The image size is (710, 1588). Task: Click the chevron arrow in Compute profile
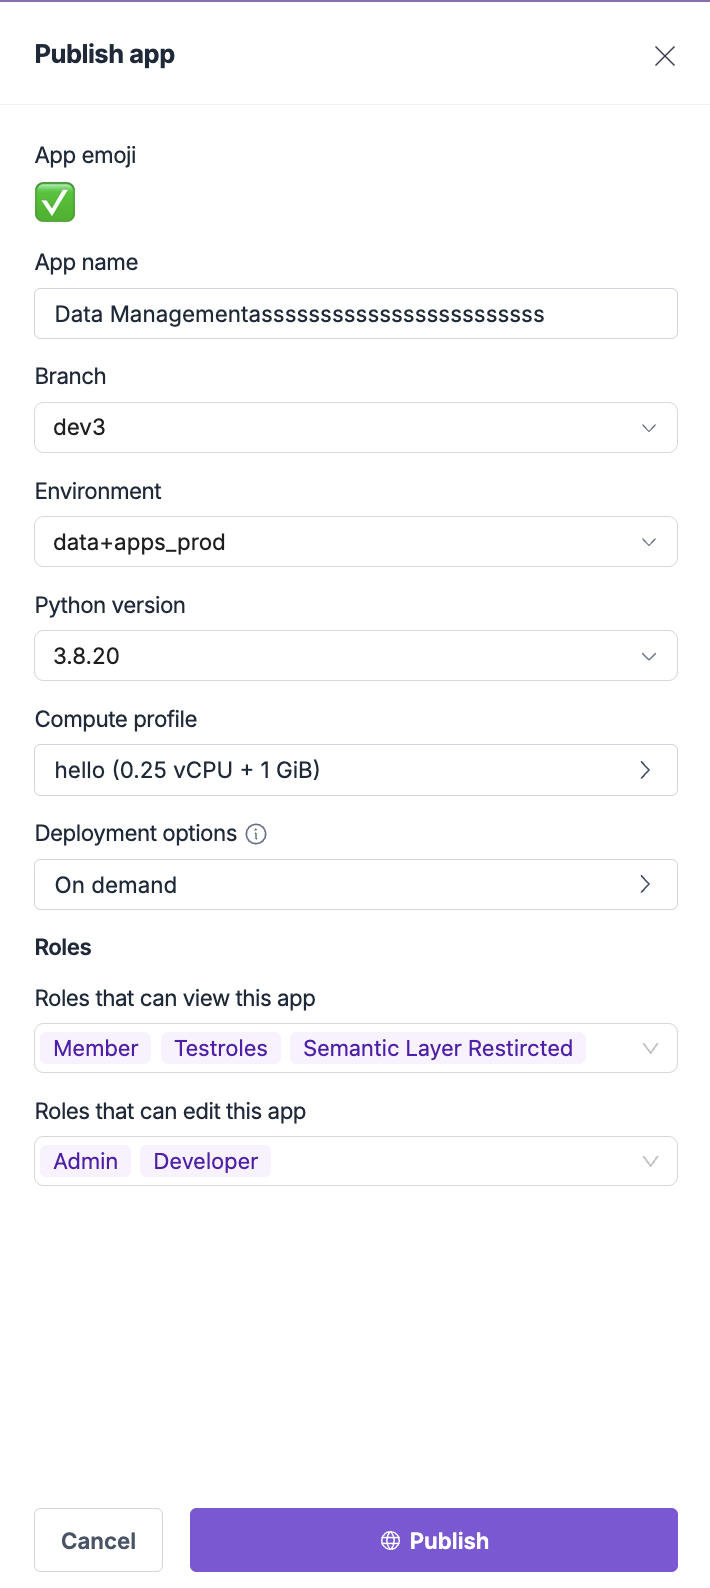click(x=645, y=770)
